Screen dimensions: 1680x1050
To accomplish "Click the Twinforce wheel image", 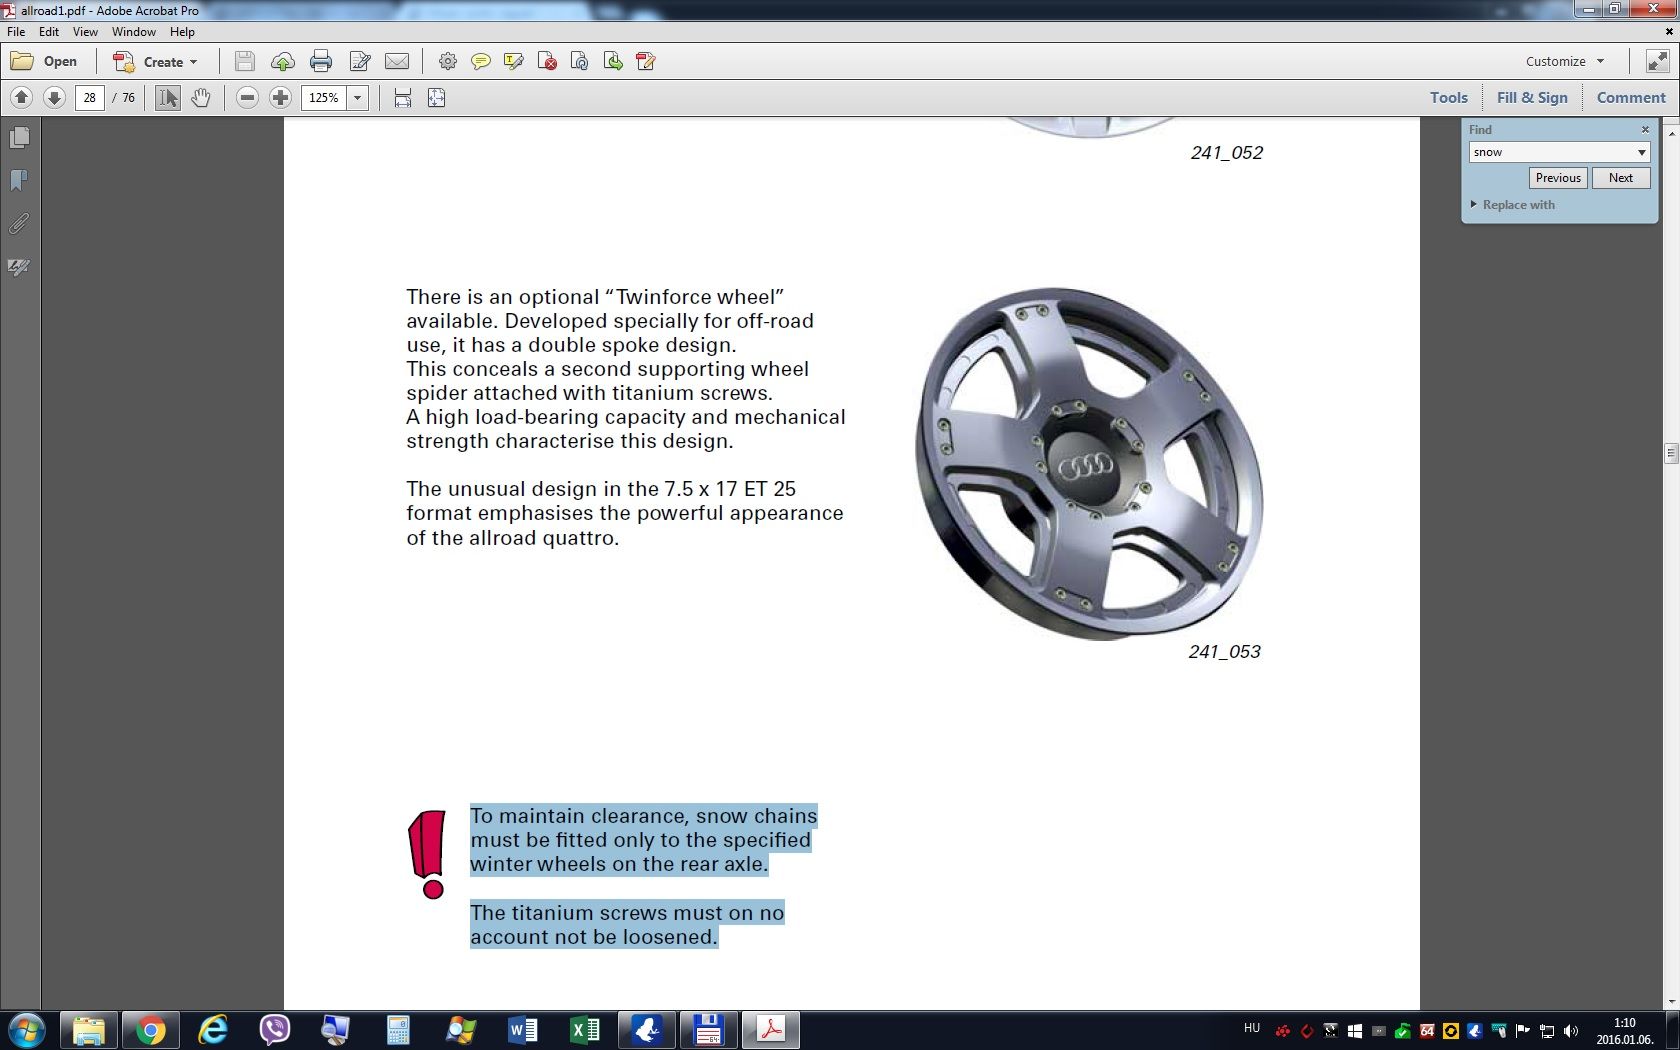I will pyautogui.click(x=1089, y=464).
